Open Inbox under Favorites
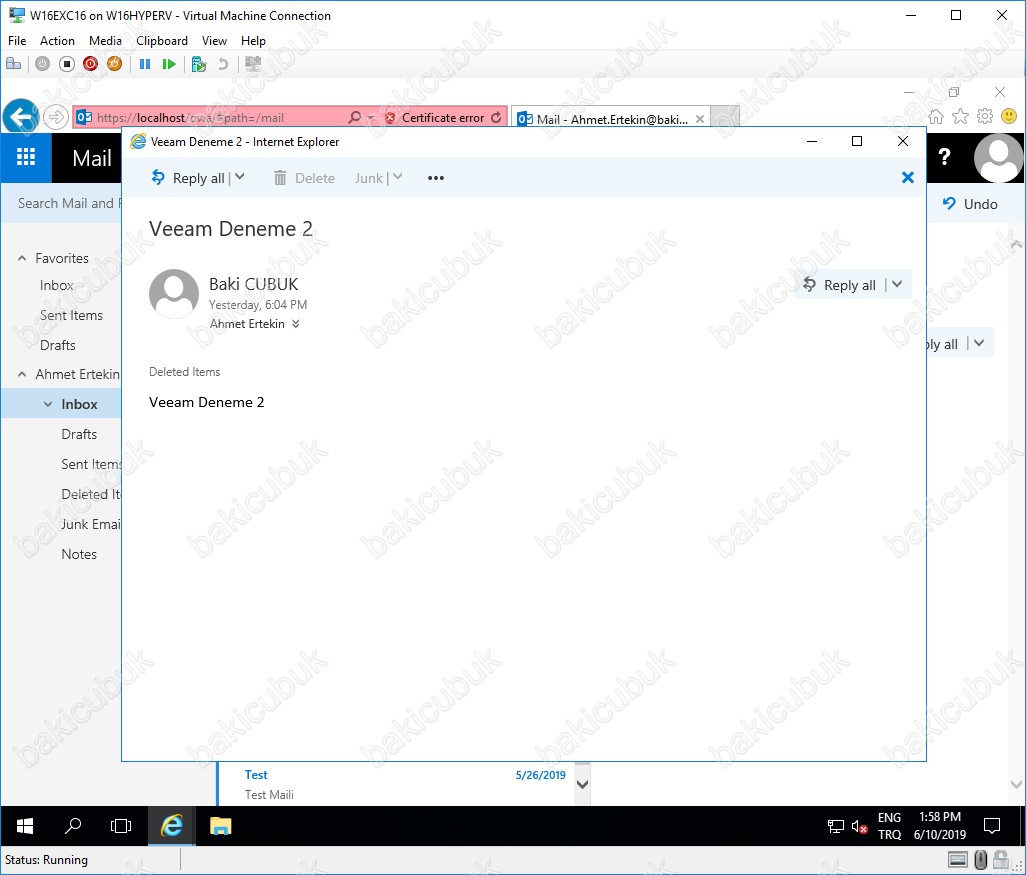This screenshot has height=875, width=1026. tap(56, 285)
